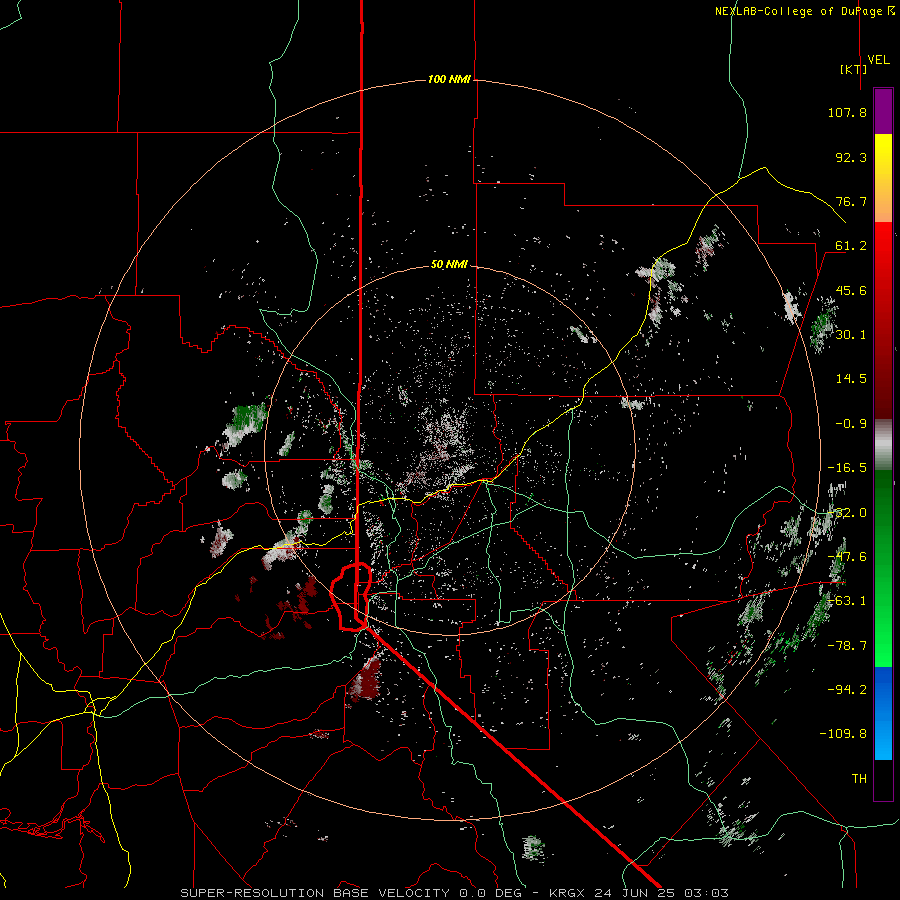Select the 14.5 velocity scale value

tap(851, 379)
